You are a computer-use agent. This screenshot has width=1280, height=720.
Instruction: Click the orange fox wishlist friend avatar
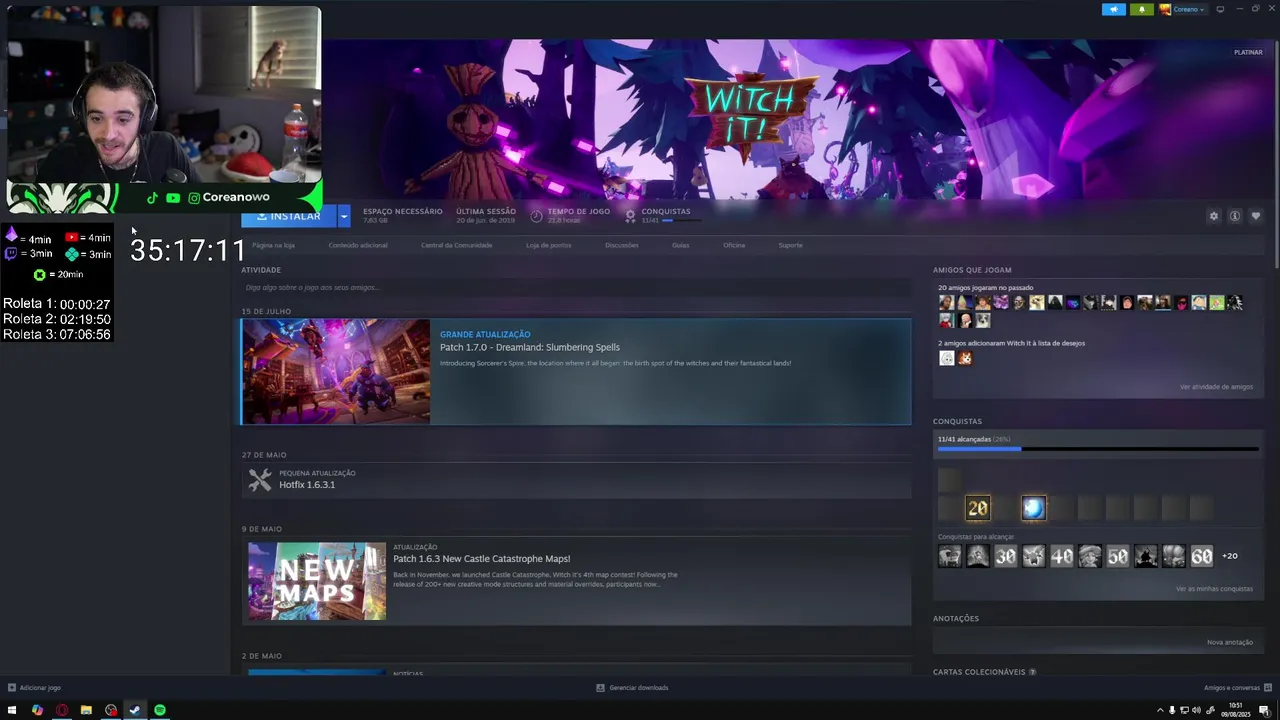click(x=965, y=358)
